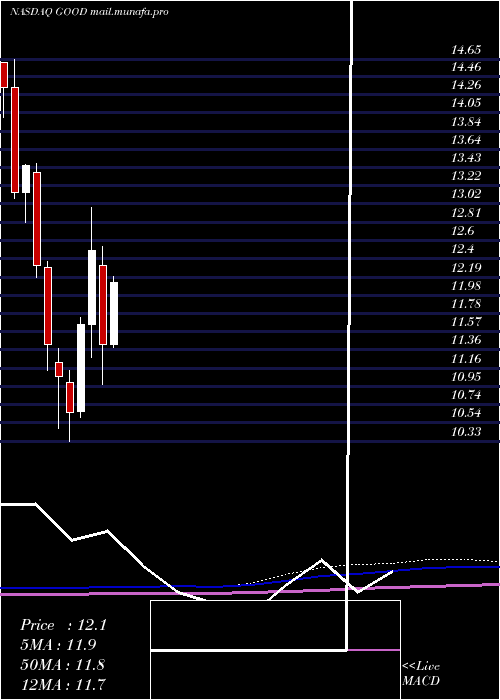Select the 10.95 price axis label
This screenshot has width=500, height=700.
tap(466, 377)
